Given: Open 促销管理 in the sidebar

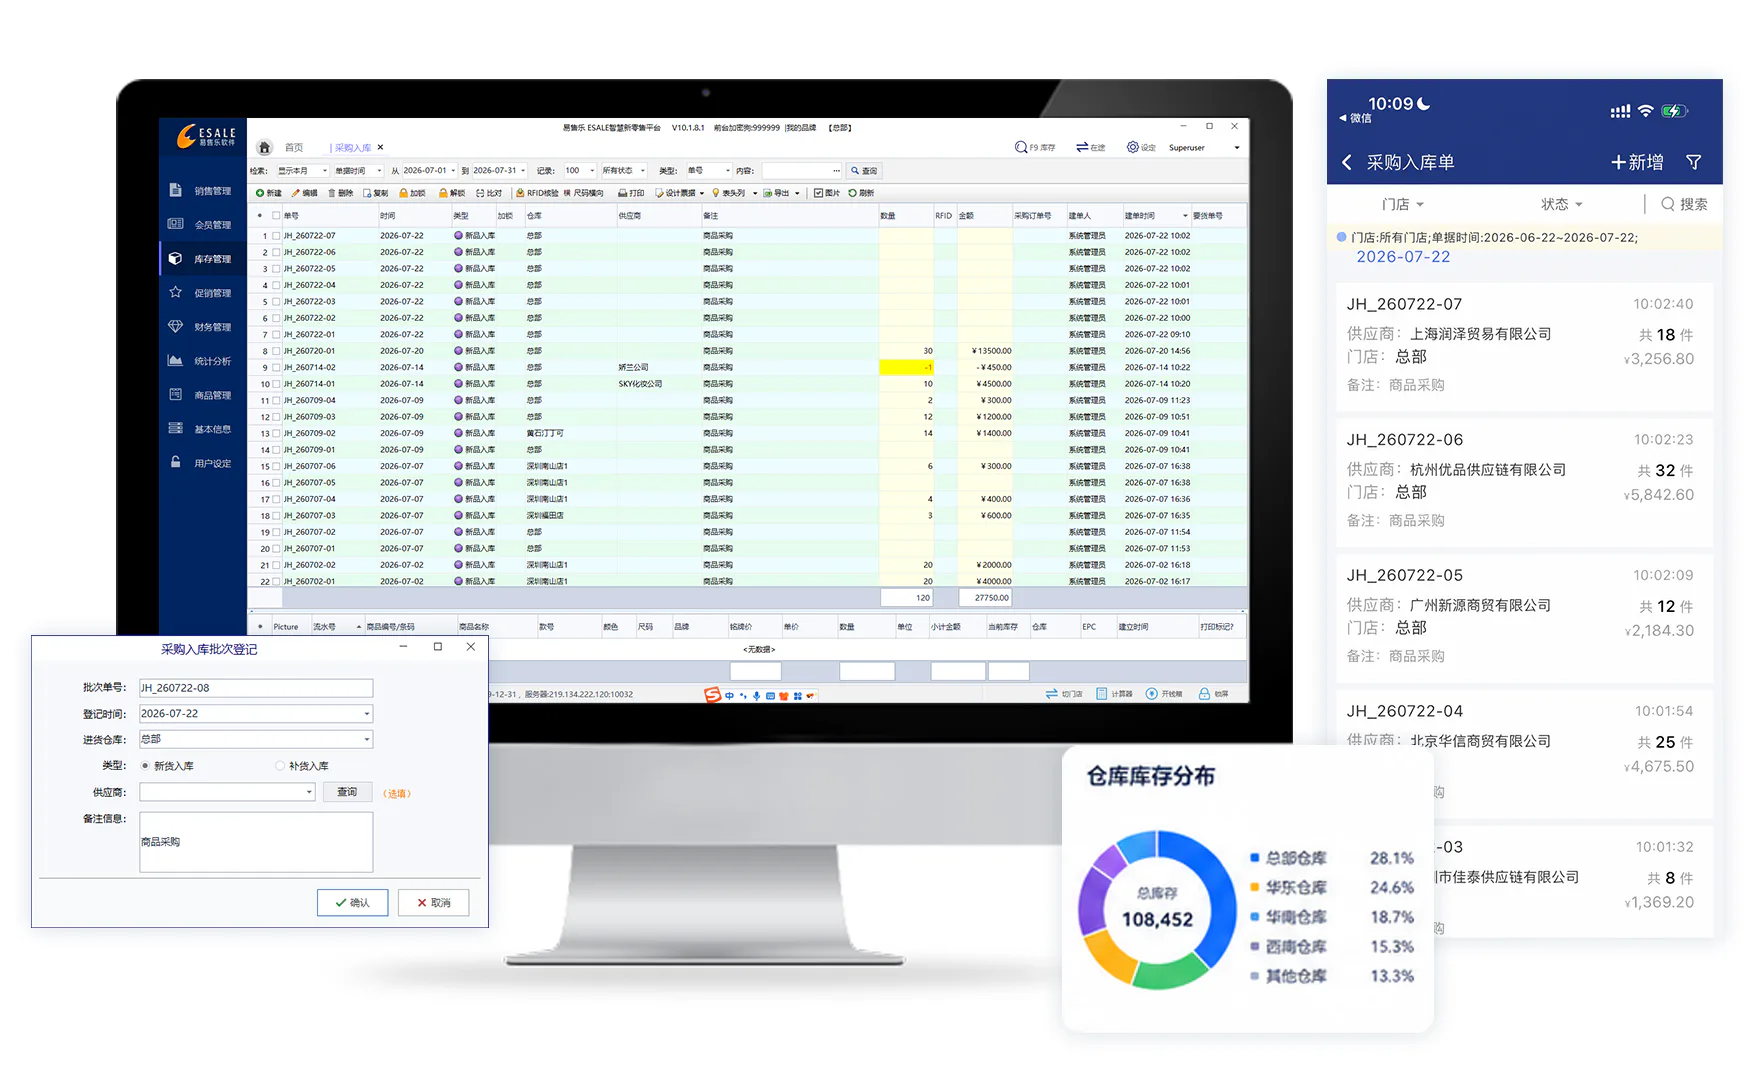Looking at the screenshot, I should [x=201, y=293].
